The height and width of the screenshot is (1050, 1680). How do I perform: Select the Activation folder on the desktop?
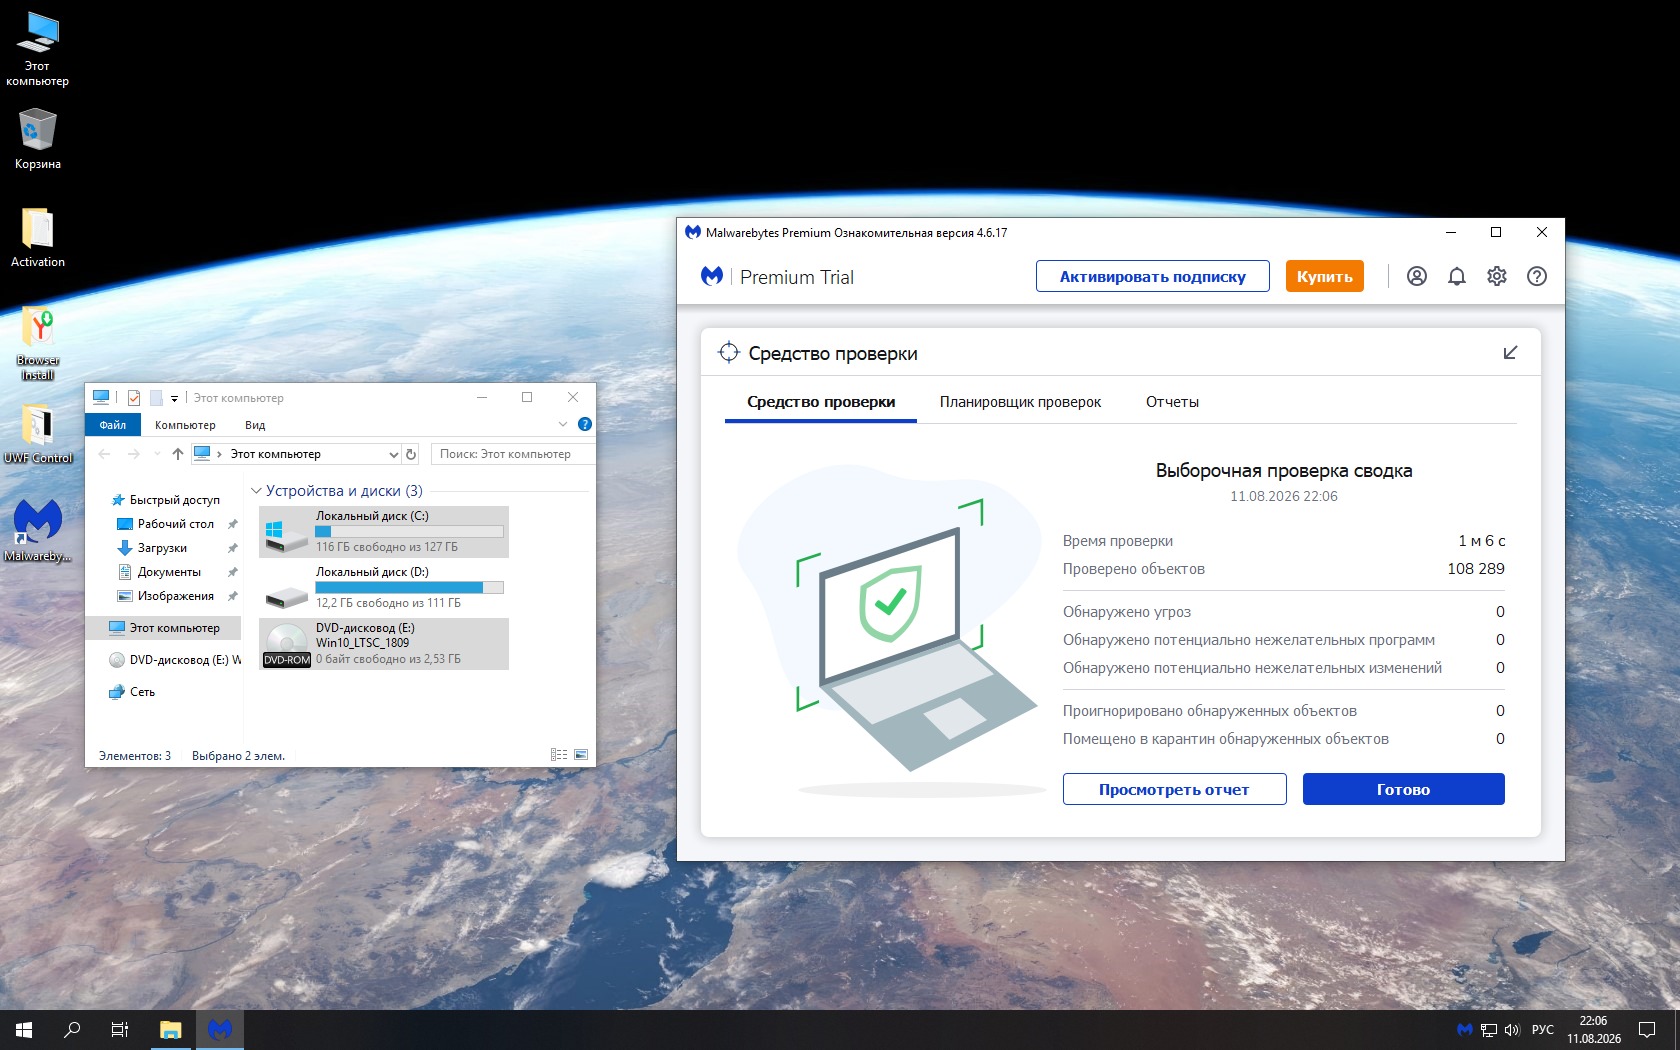point(38,238)
